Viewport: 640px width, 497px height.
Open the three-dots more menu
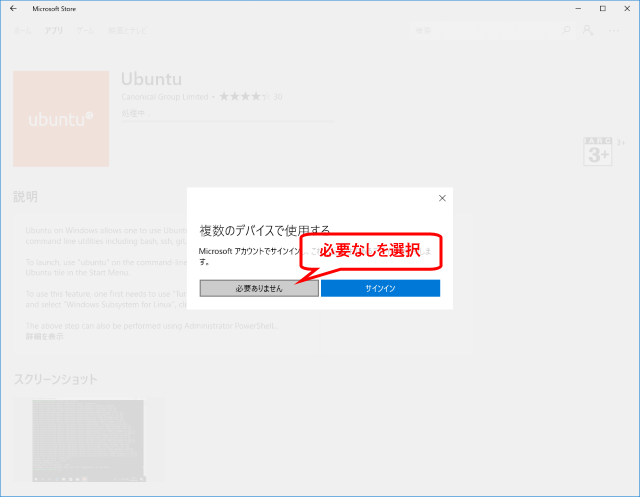(613, 31)
